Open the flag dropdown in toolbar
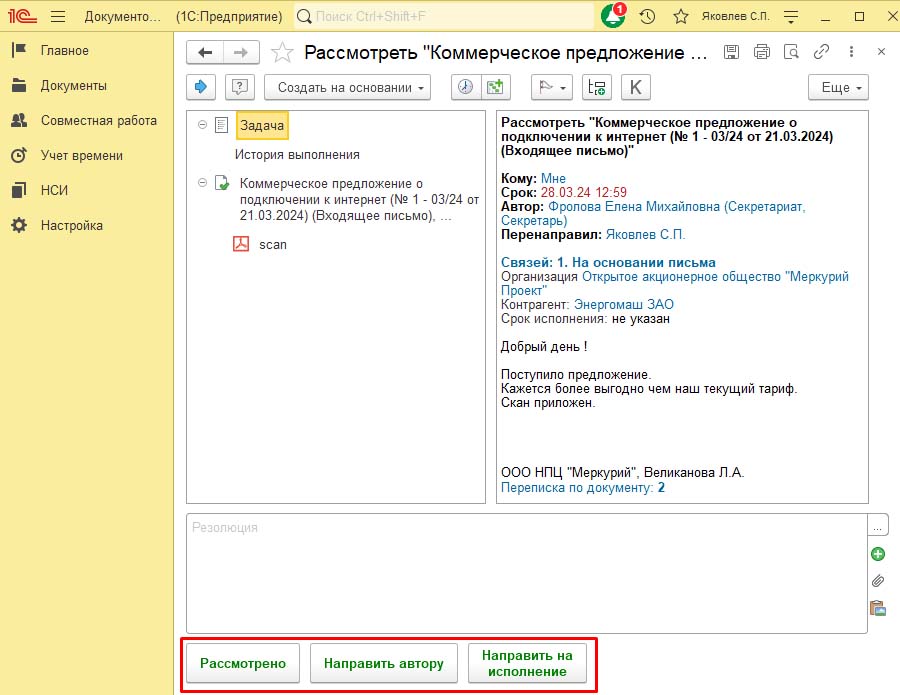This screenshot has width=900, height=695. click(551, 87)
